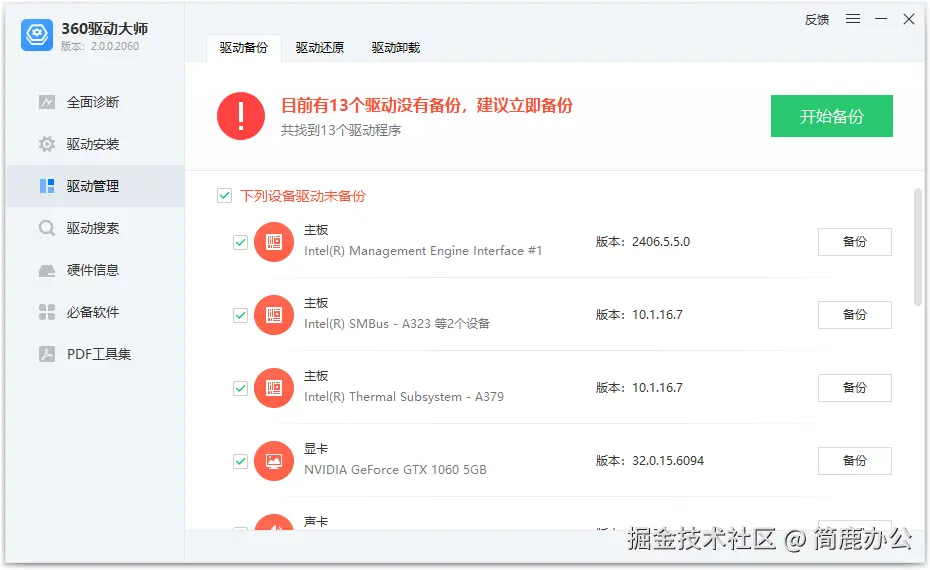Viewport: 930px width, 570px height.
Task: Click the 驱动安装 gear icon
Action: (47, 144)
